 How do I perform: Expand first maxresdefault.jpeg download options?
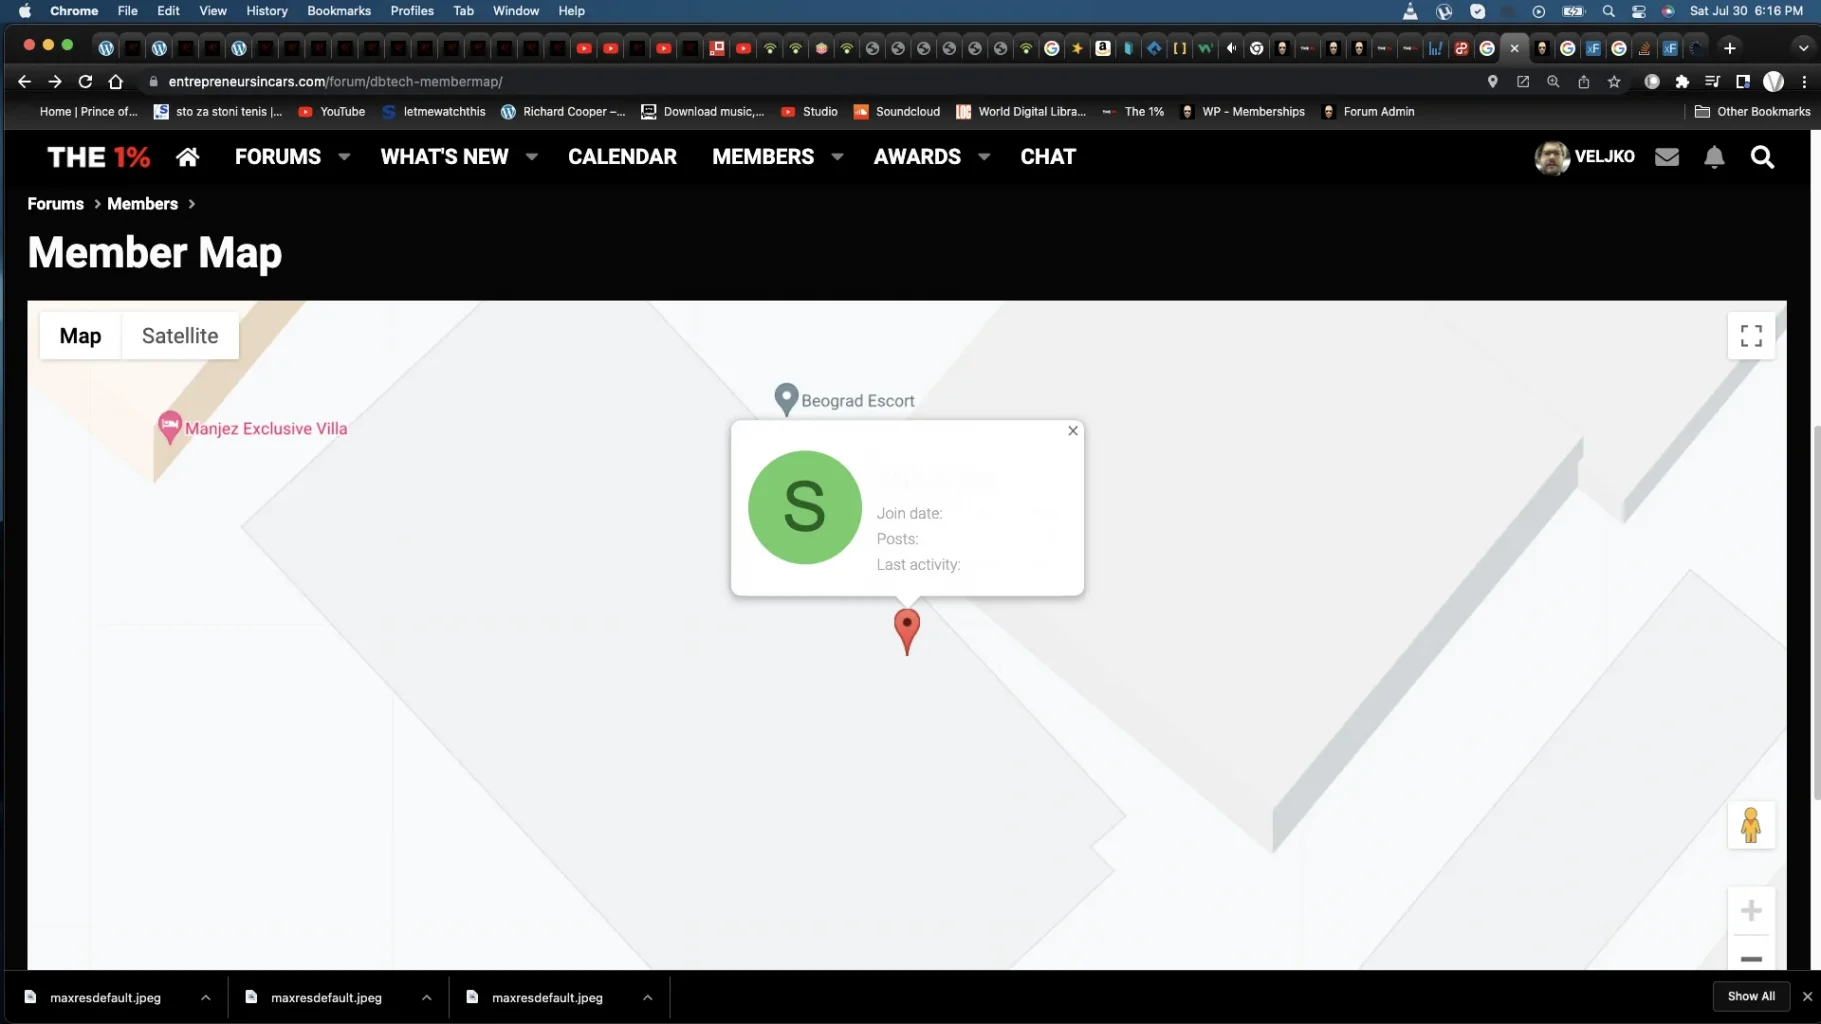tap(205, 997)
